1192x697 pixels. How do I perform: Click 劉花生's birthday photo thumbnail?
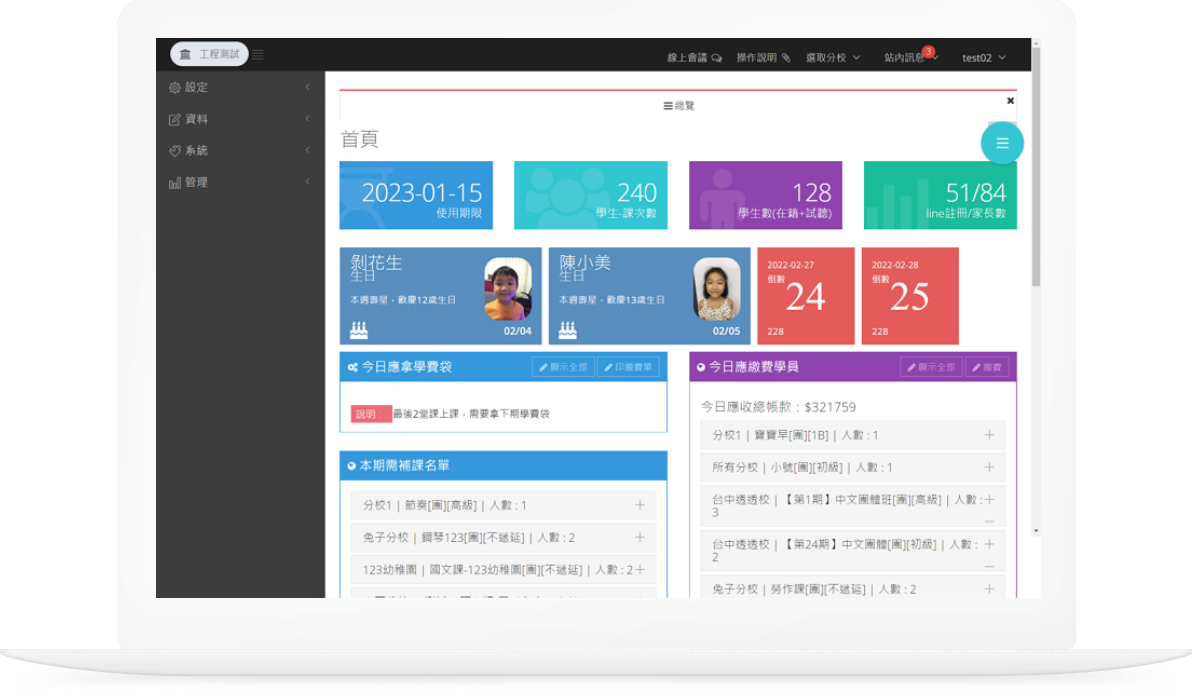508,289
